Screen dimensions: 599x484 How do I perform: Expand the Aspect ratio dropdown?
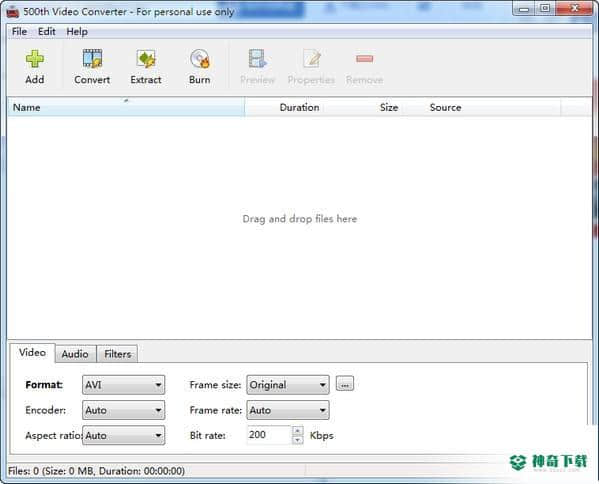pyautogui.click(x=123, y=435)
